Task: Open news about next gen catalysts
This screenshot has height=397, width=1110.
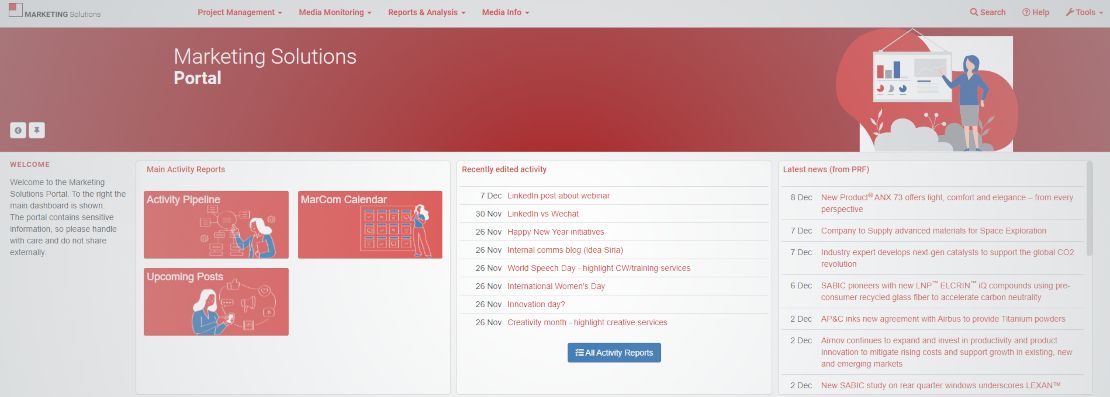Action: pos(947,258)
